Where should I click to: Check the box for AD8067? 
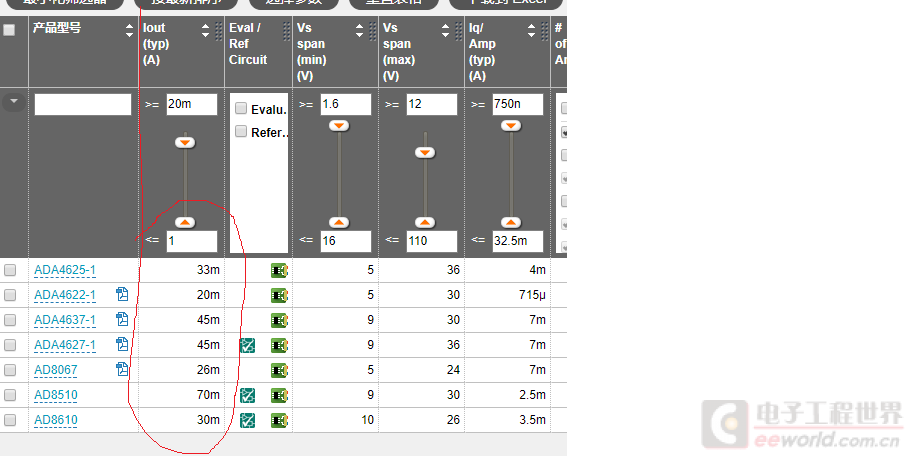10,370
